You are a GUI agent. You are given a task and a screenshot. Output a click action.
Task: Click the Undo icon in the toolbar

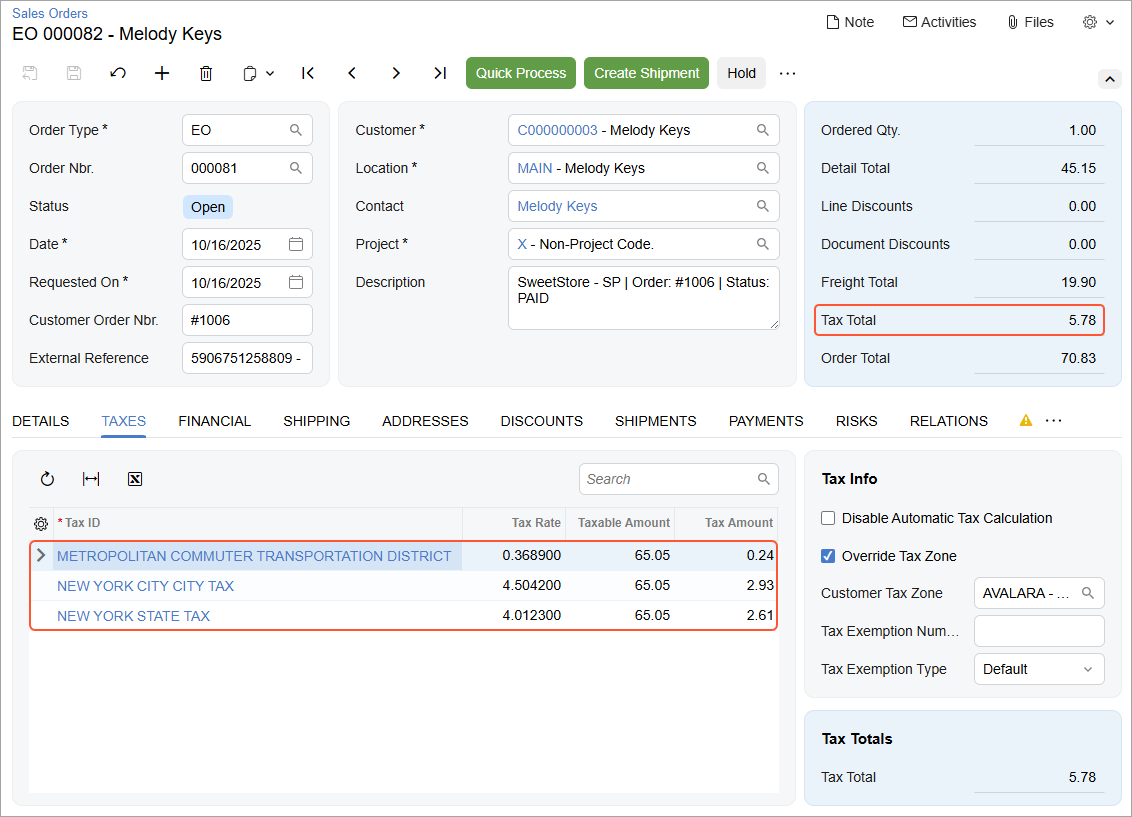pos(118,73)
